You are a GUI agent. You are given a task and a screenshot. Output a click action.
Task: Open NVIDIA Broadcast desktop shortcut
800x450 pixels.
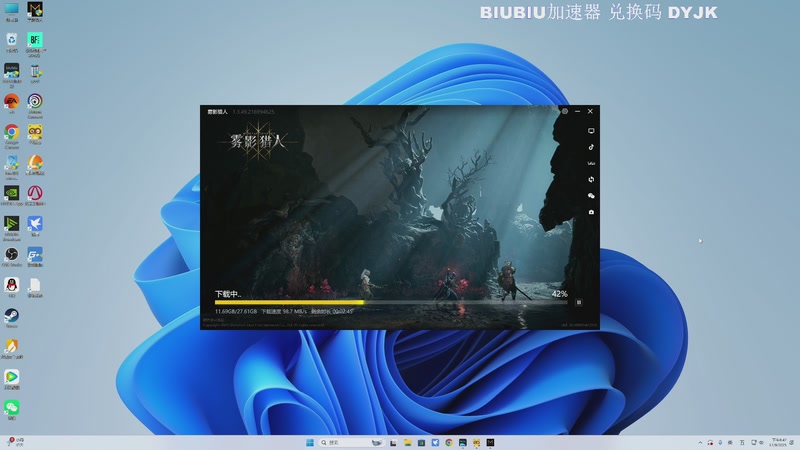point(11,228)
